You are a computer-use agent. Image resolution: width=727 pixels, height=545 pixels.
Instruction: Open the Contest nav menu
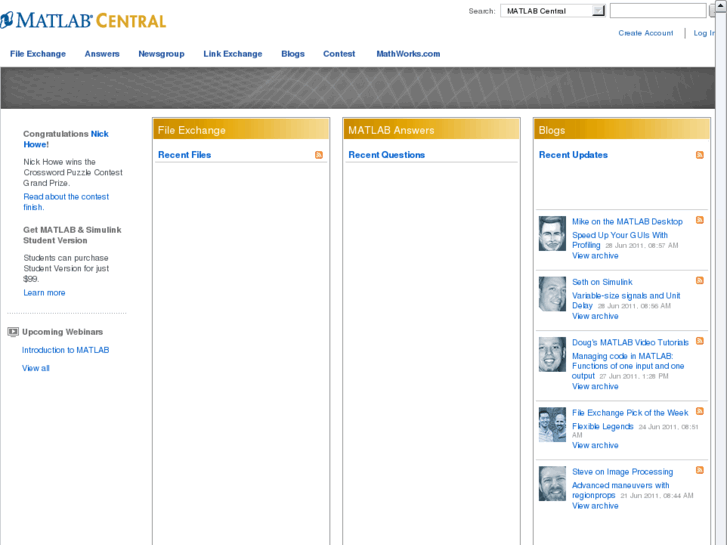pyautogui.click(x=339, y=54)
